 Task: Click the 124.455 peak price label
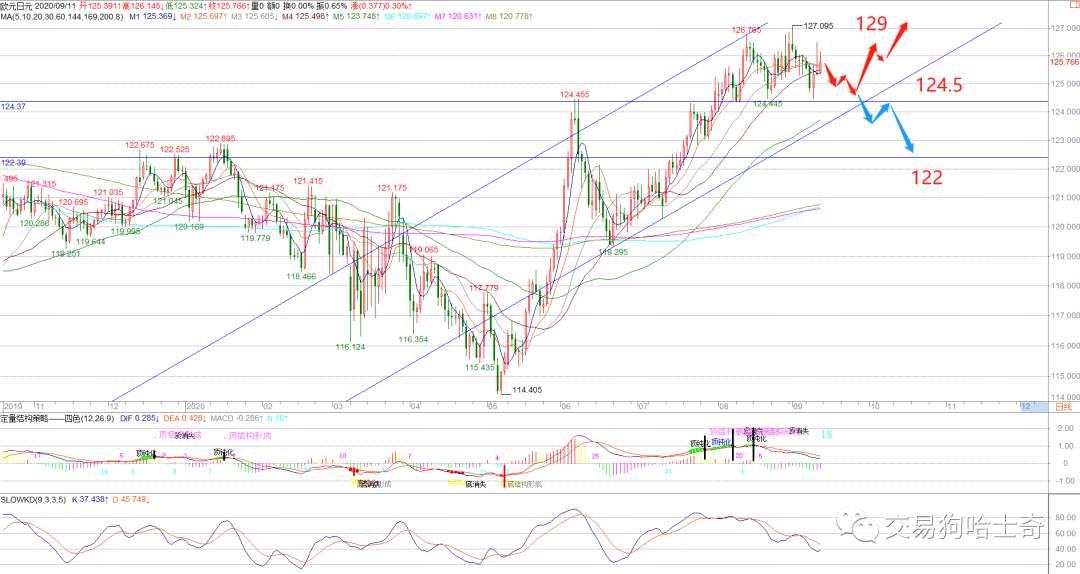574,94
